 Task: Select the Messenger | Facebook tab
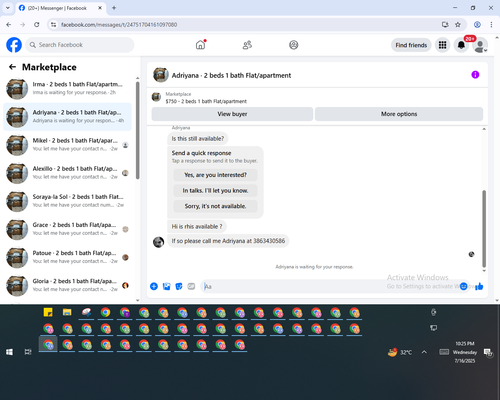[60, 8]
